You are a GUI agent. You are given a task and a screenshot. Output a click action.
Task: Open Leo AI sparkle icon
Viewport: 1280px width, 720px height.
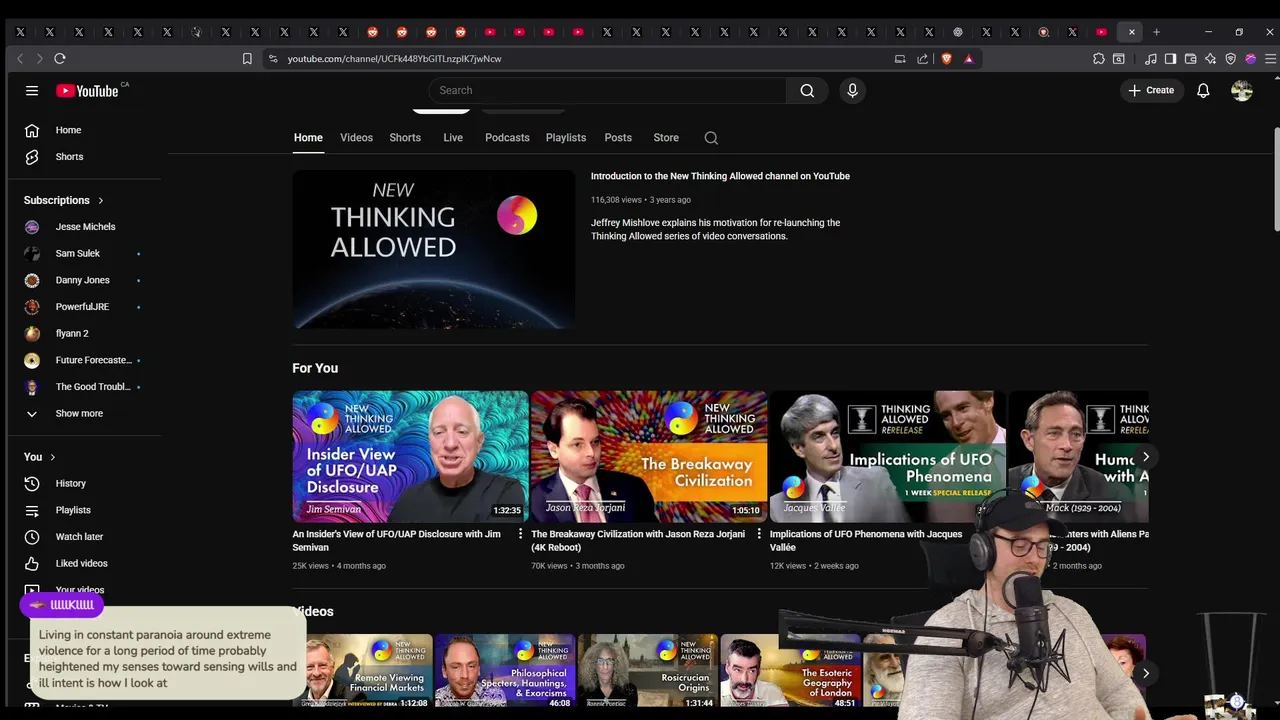click(1211, 59)
